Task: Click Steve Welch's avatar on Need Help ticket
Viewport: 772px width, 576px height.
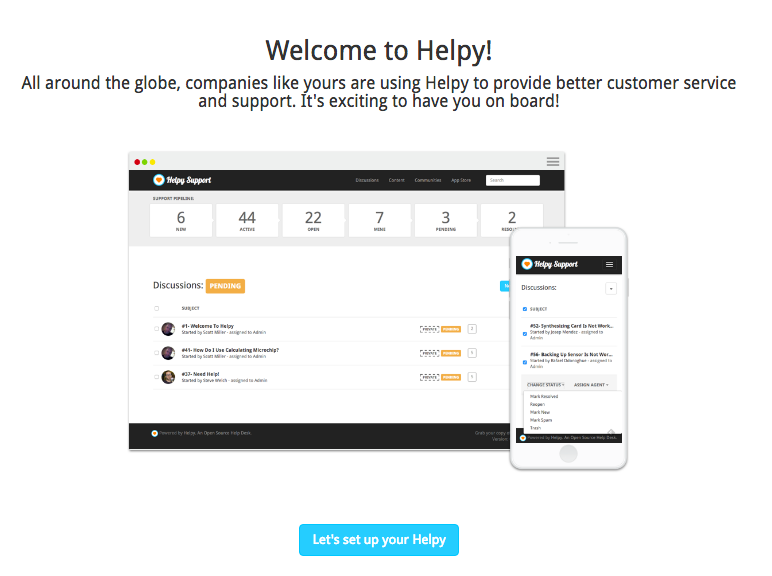Action: pyautogui.click(x=168, y=377)
